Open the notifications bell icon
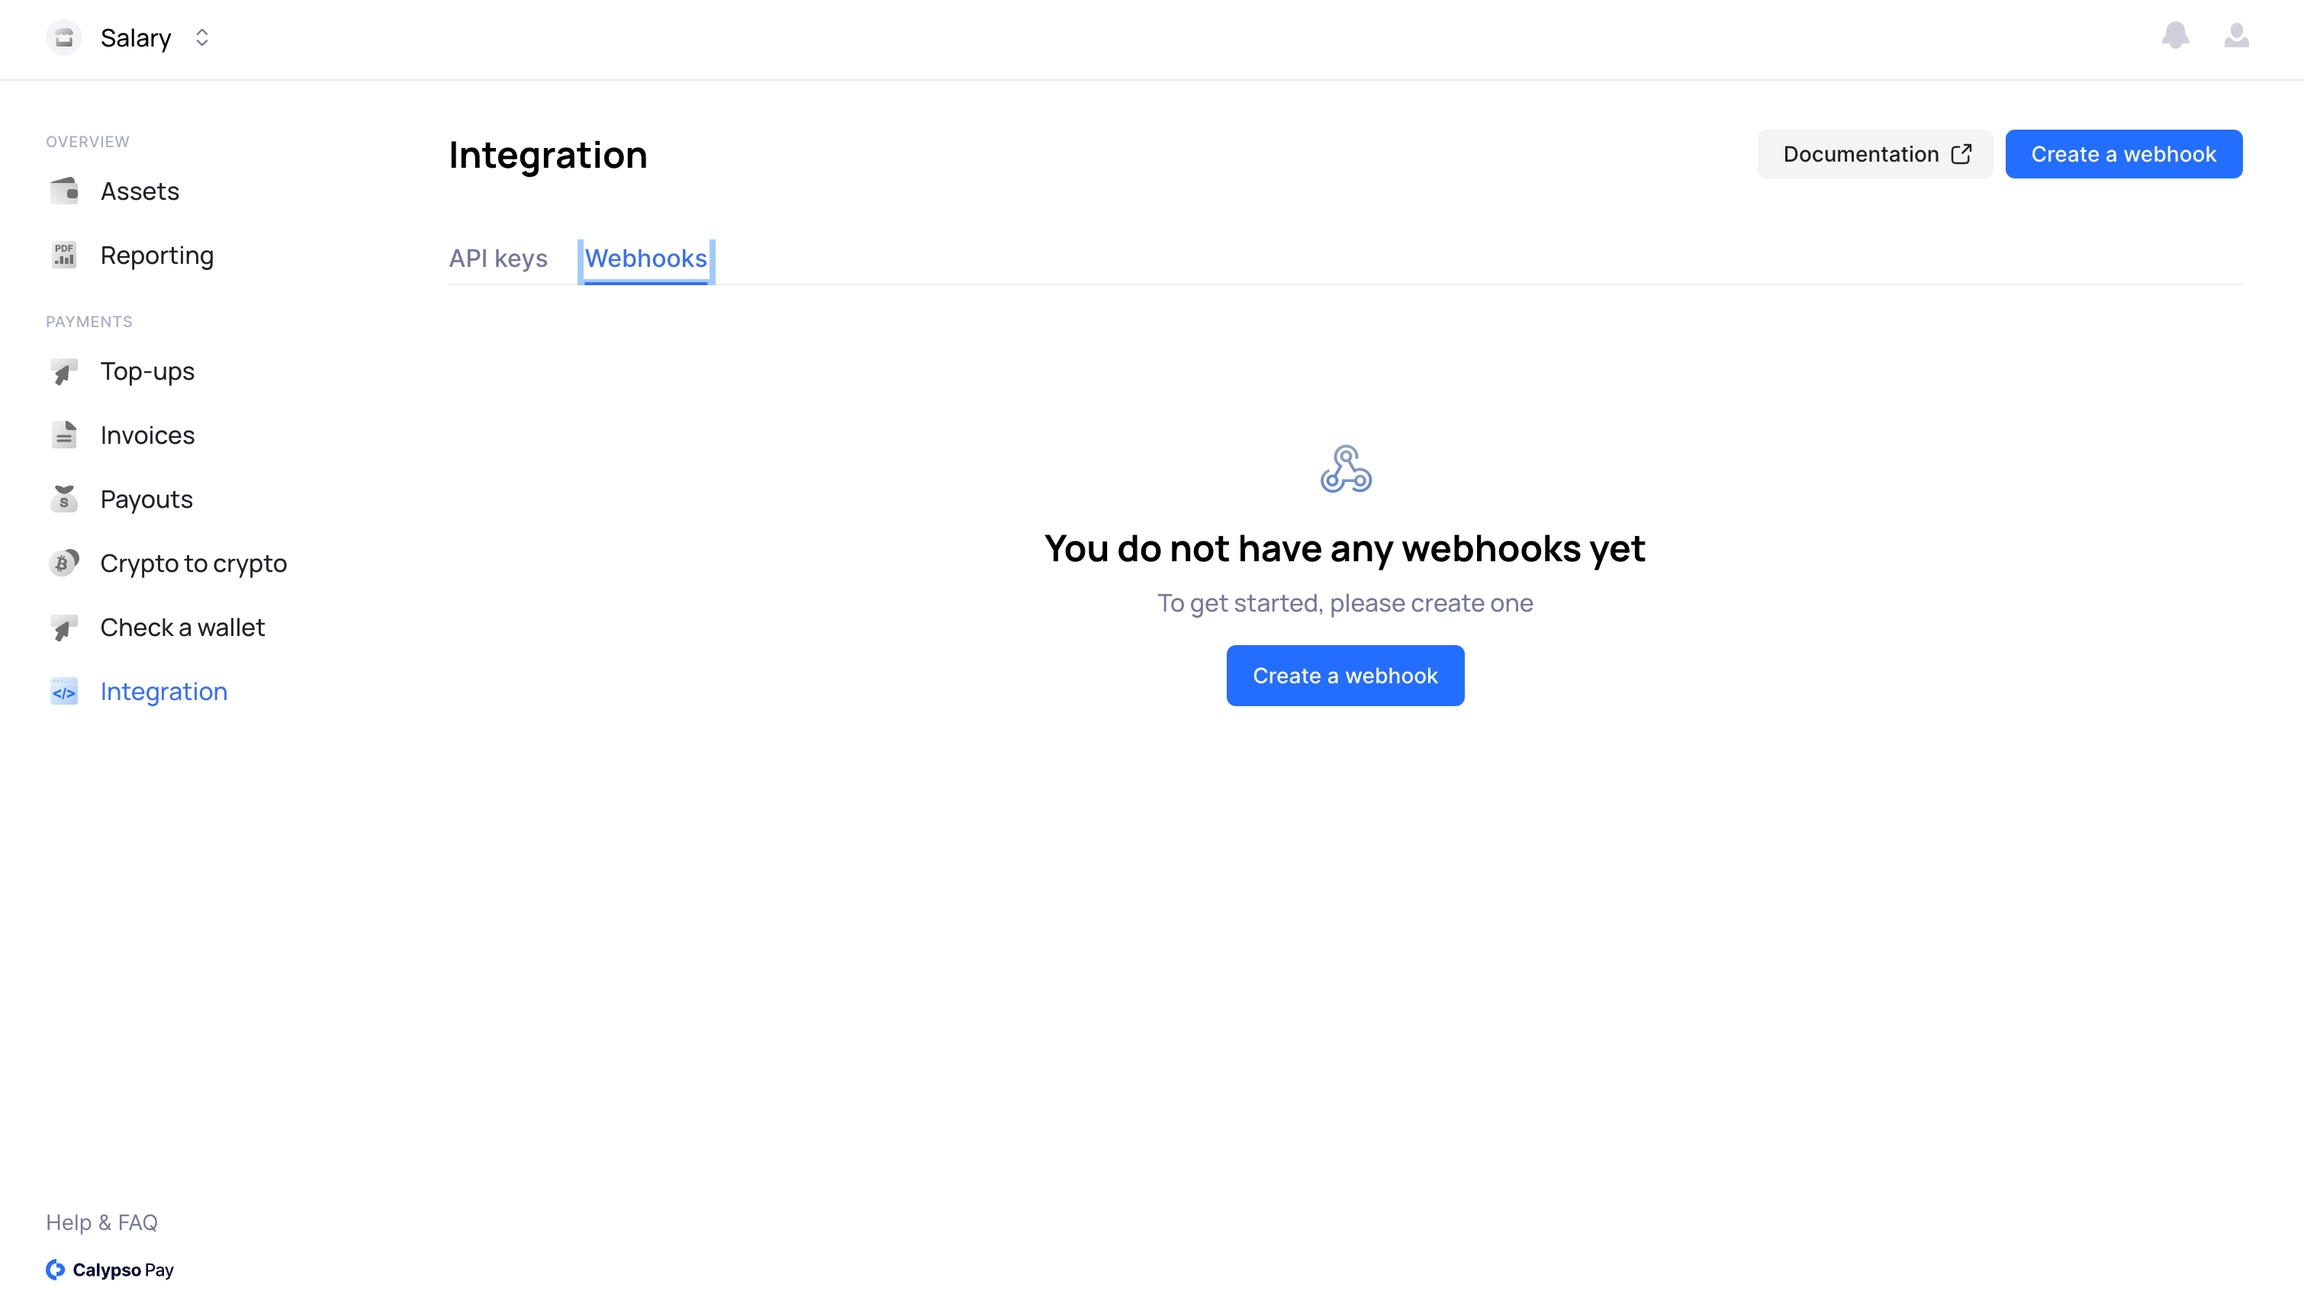 click(x=2175, y=36)
